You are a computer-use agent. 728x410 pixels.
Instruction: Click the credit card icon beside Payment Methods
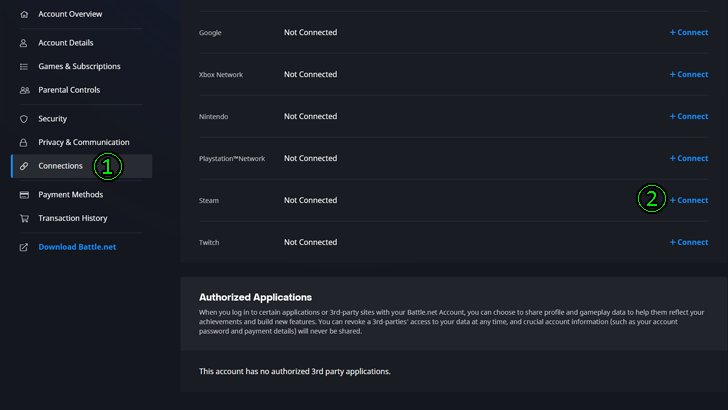pos(24,195)
